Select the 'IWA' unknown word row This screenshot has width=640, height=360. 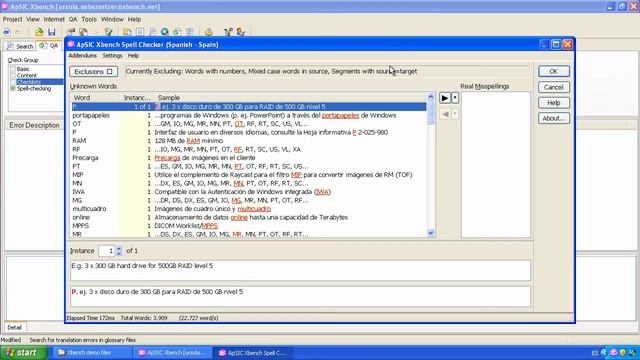249,192
